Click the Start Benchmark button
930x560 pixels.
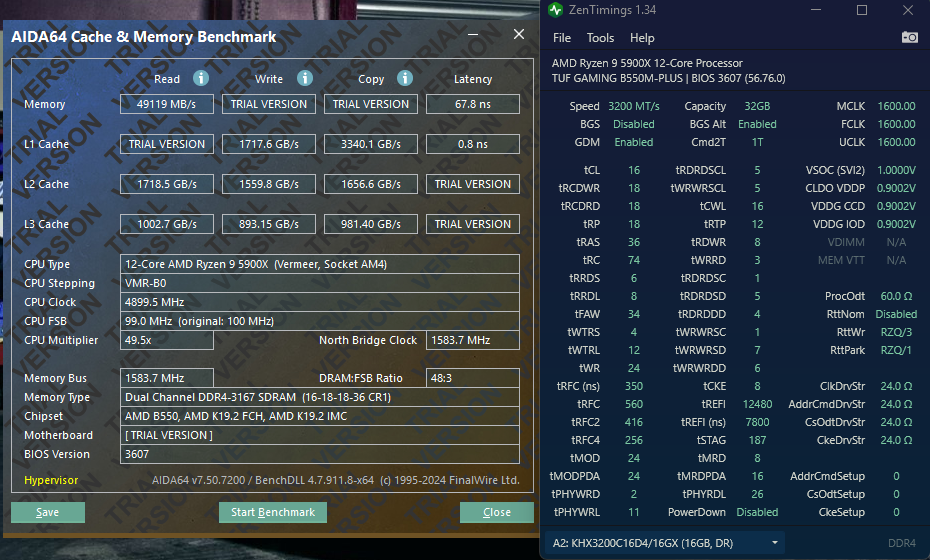point(273,512)
